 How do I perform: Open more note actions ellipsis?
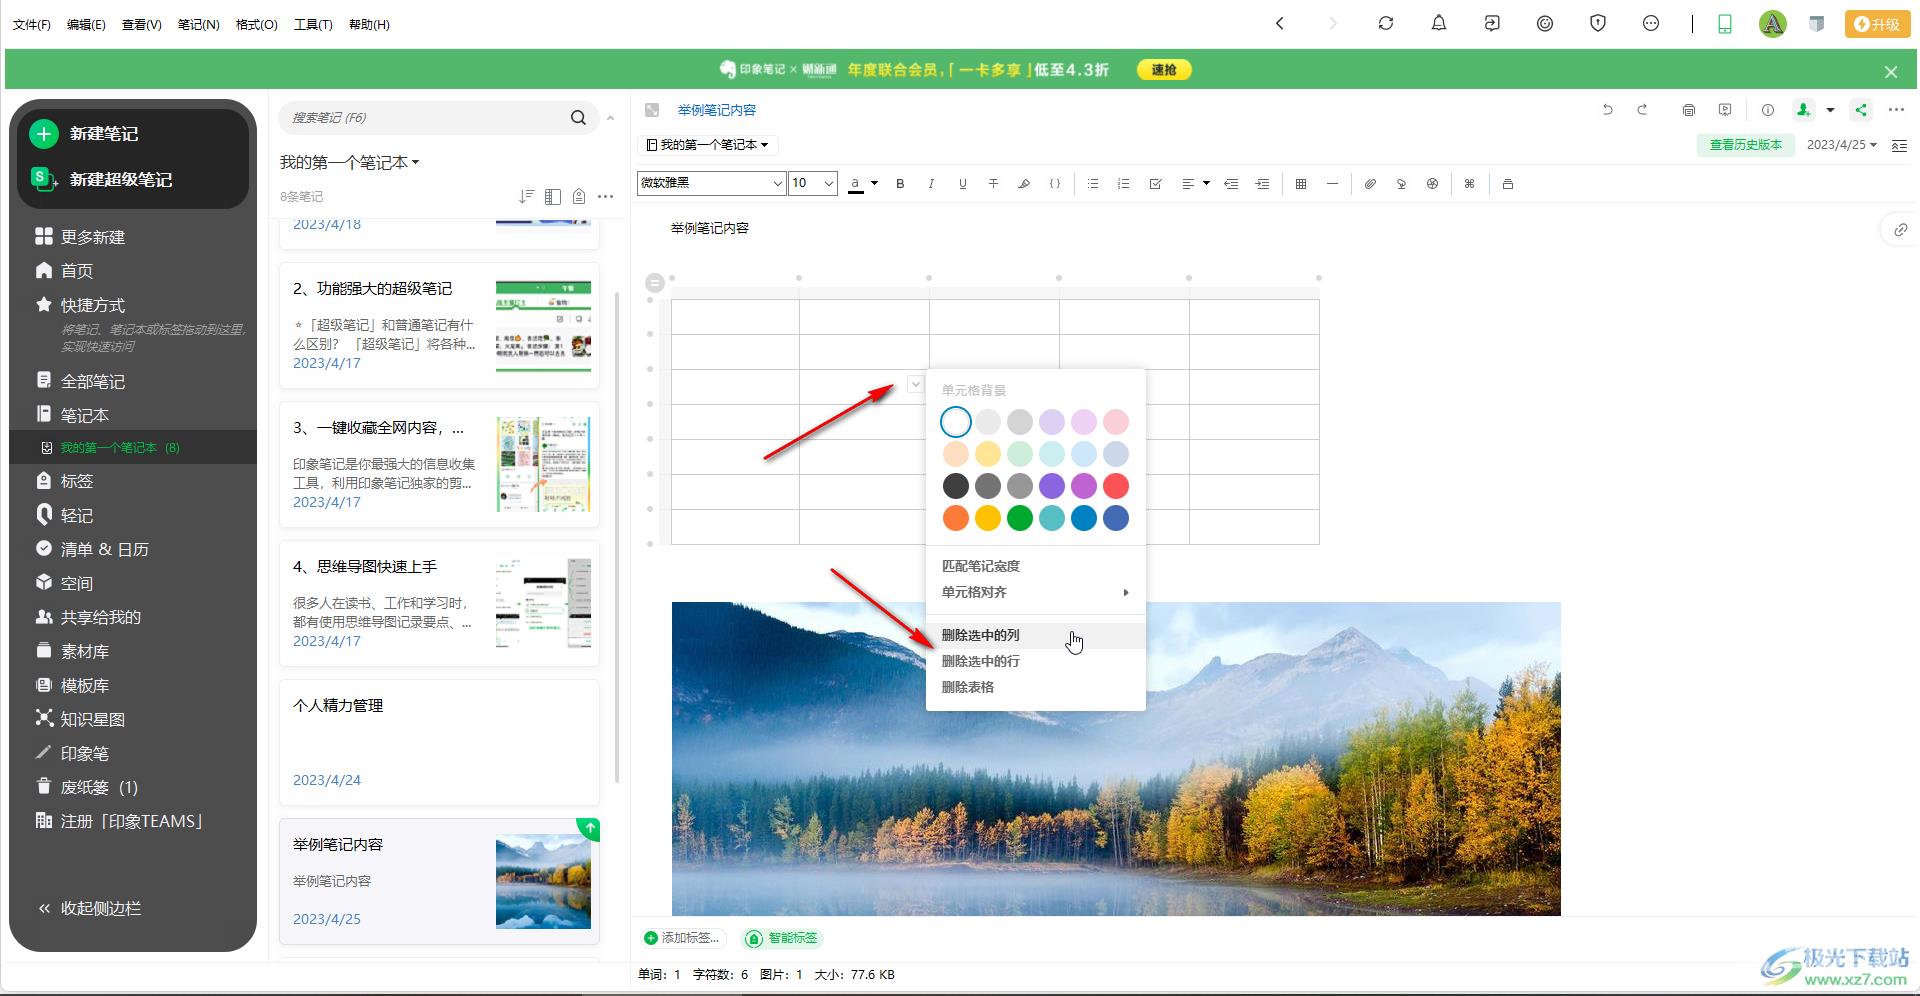click(1896, 110)
